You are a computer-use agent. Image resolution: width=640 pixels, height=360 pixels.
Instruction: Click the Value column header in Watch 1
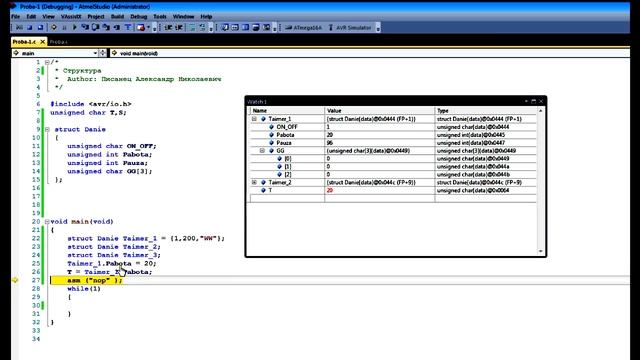(x=380, y=111)
